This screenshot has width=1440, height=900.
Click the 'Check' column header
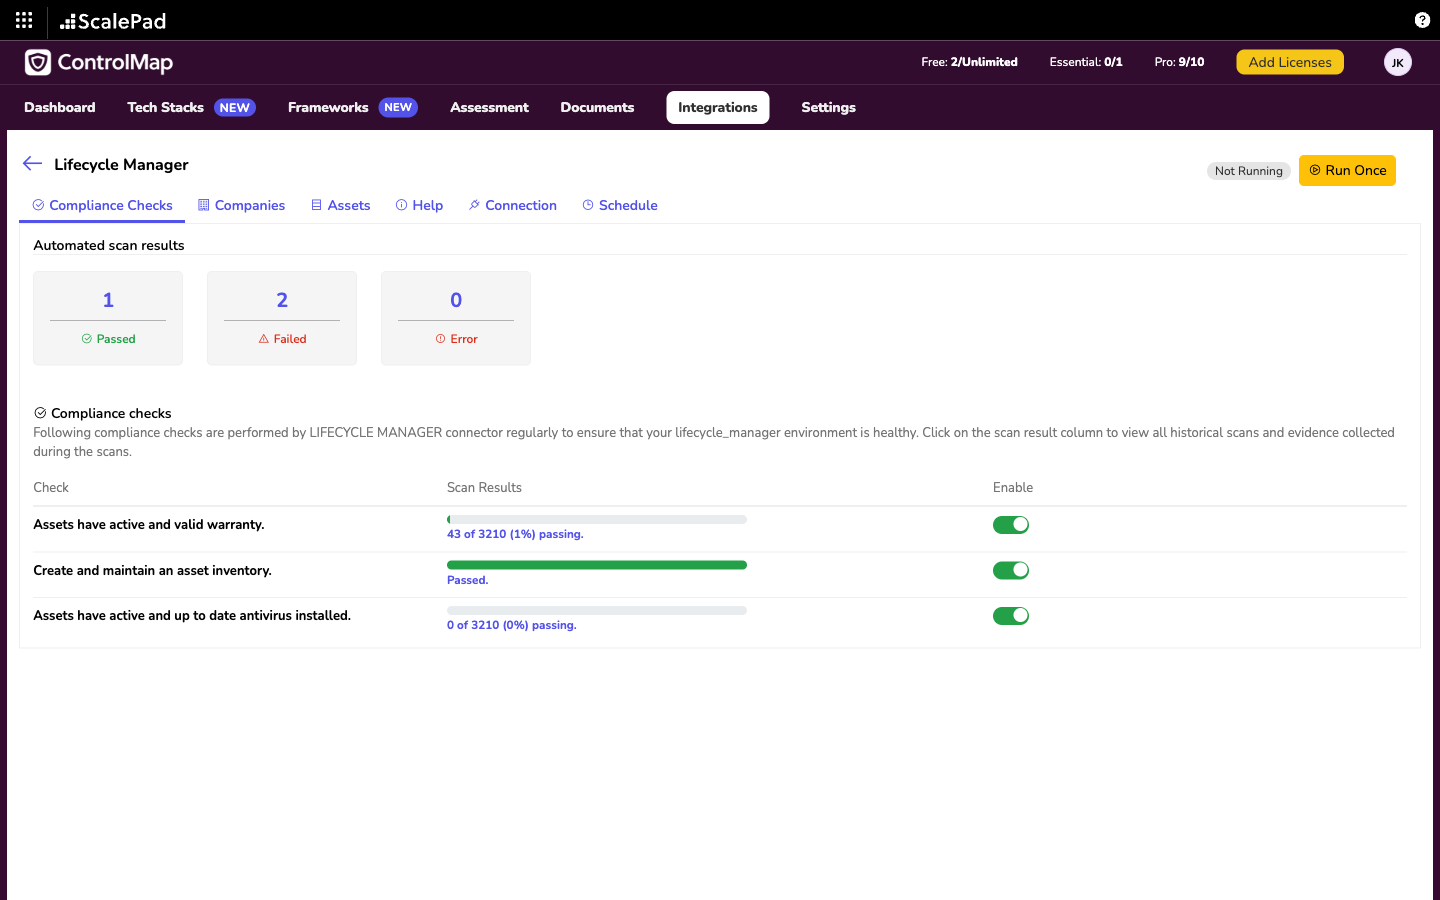51,487
